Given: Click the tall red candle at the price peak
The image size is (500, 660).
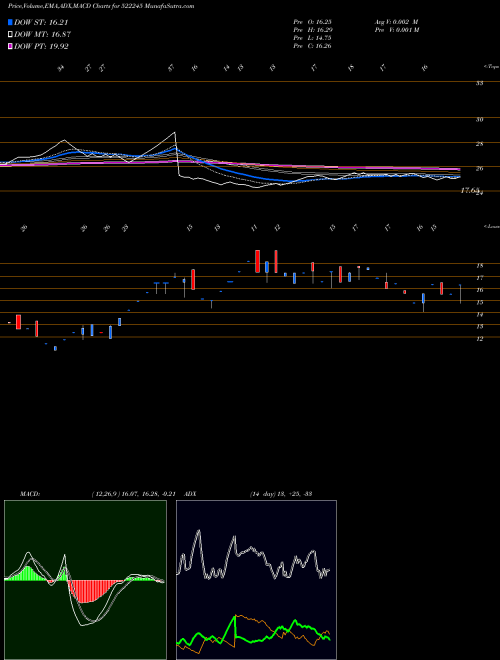Looking at the screenshot, I should coord(258,261).
